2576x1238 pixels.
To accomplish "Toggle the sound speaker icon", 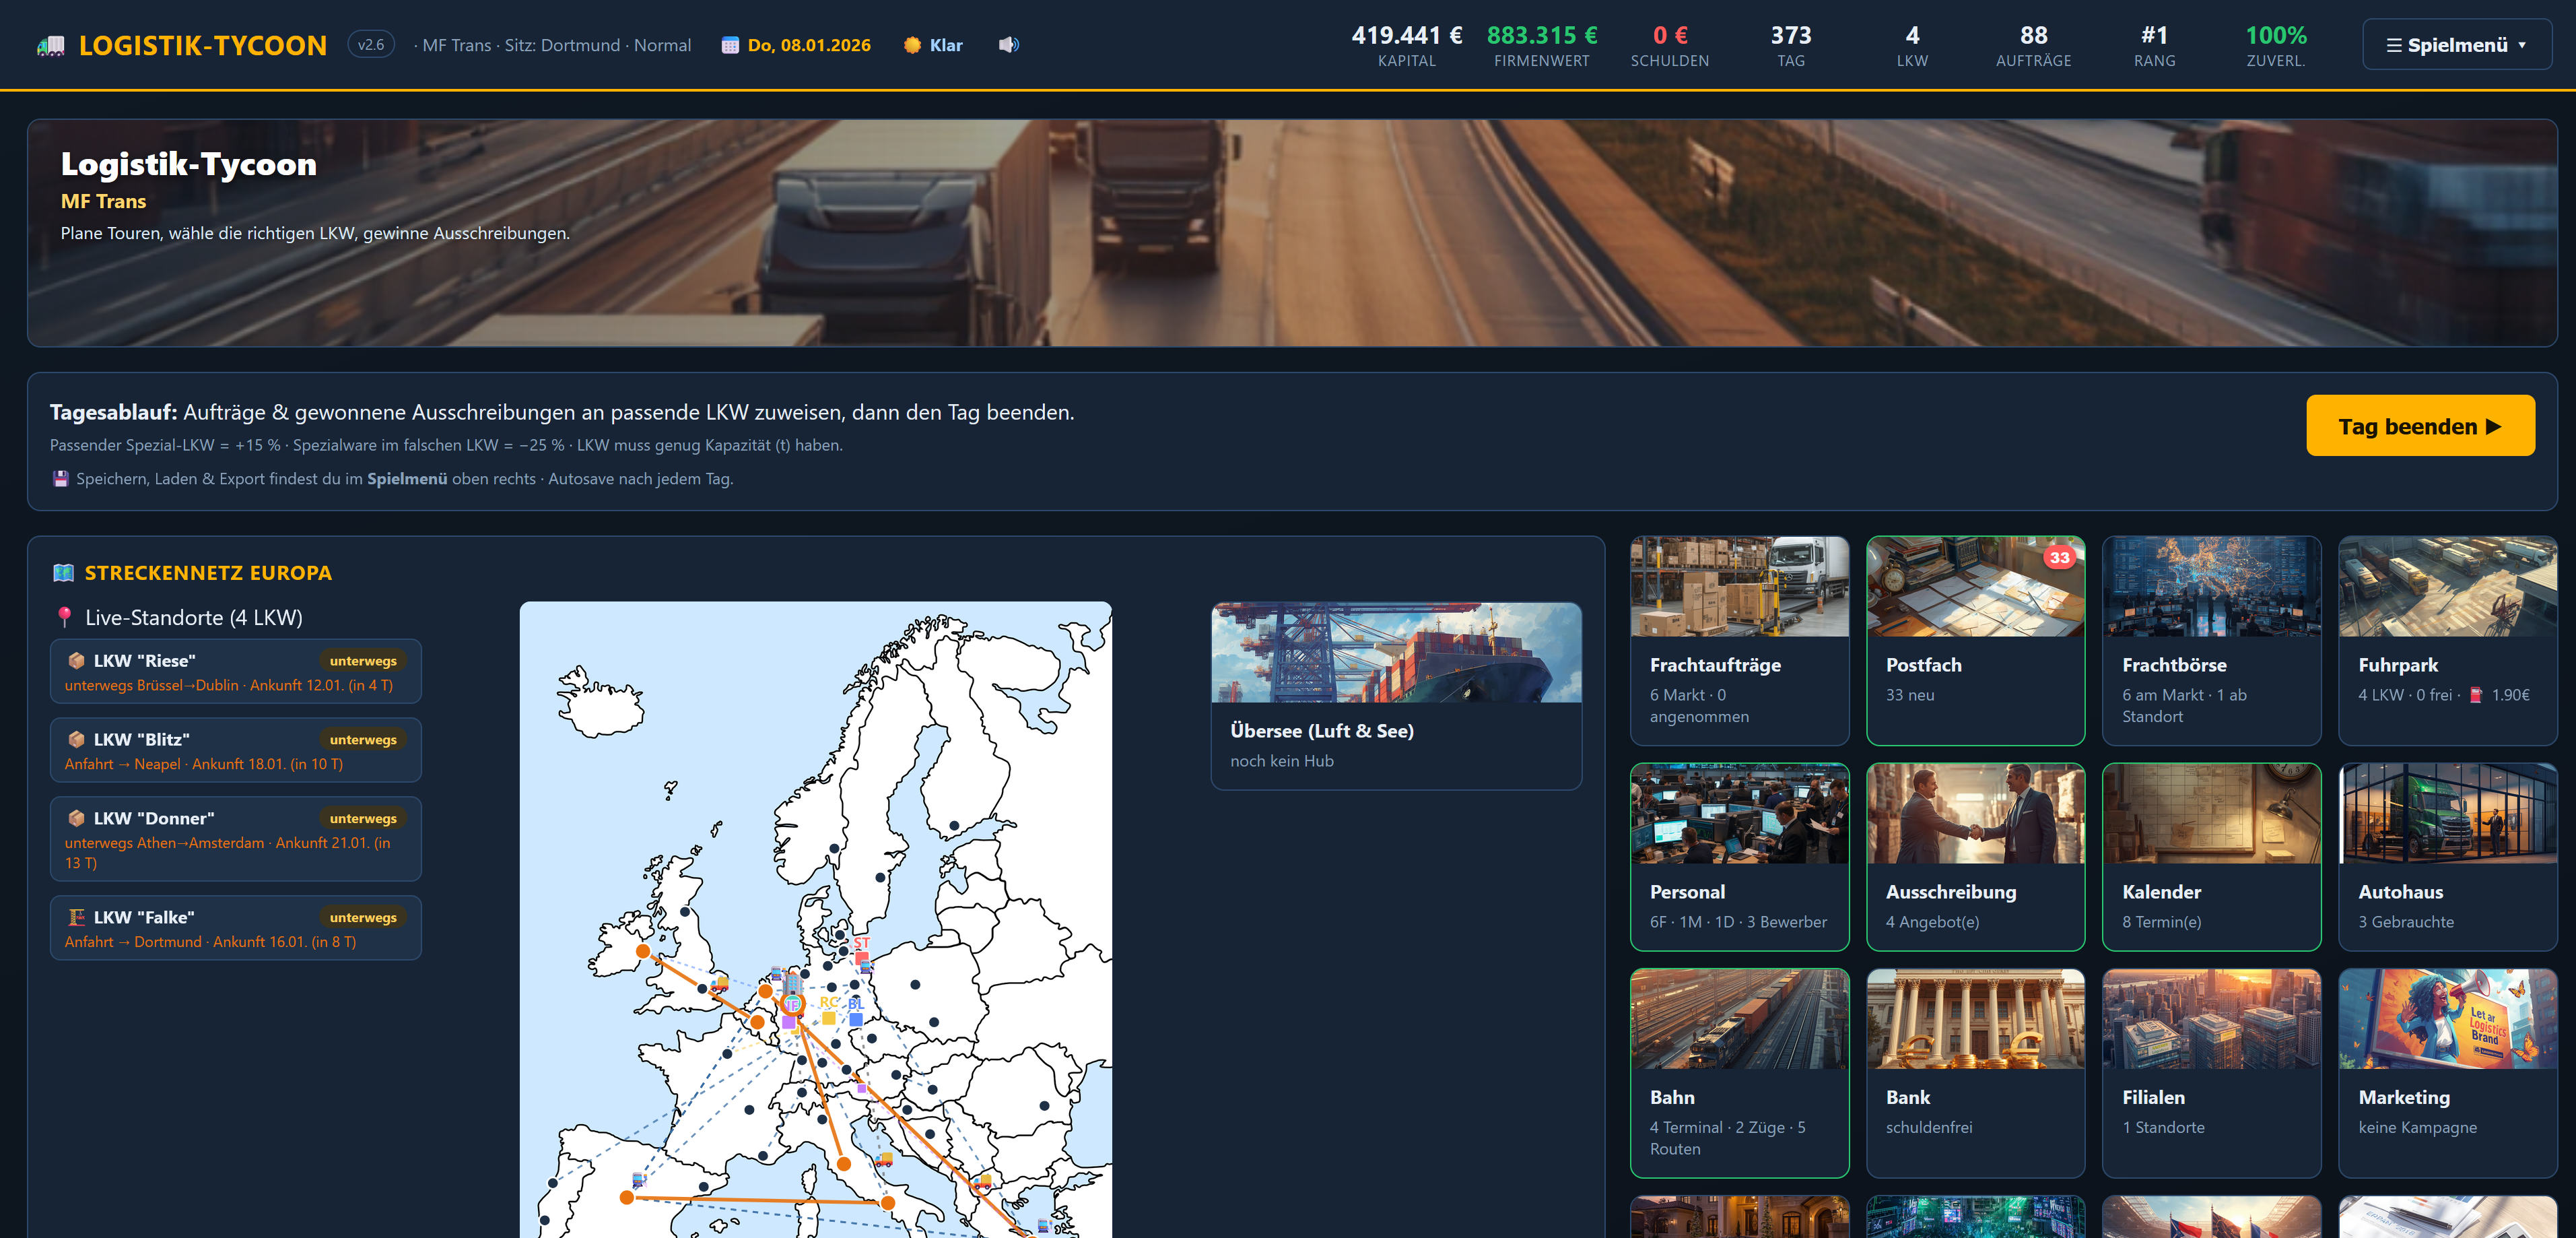I will point(1009,45).
